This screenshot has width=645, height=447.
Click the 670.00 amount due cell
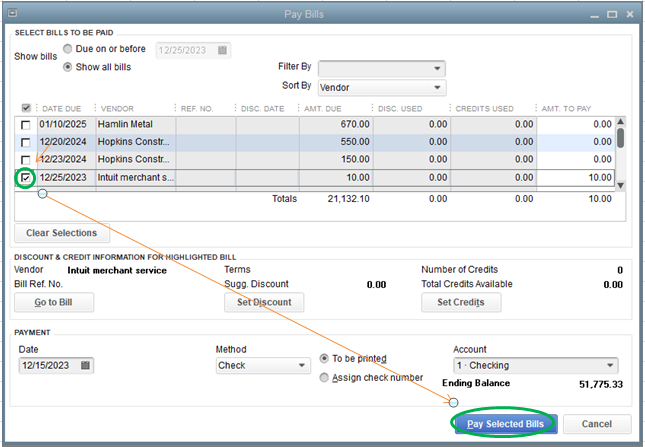coord(336,124)
